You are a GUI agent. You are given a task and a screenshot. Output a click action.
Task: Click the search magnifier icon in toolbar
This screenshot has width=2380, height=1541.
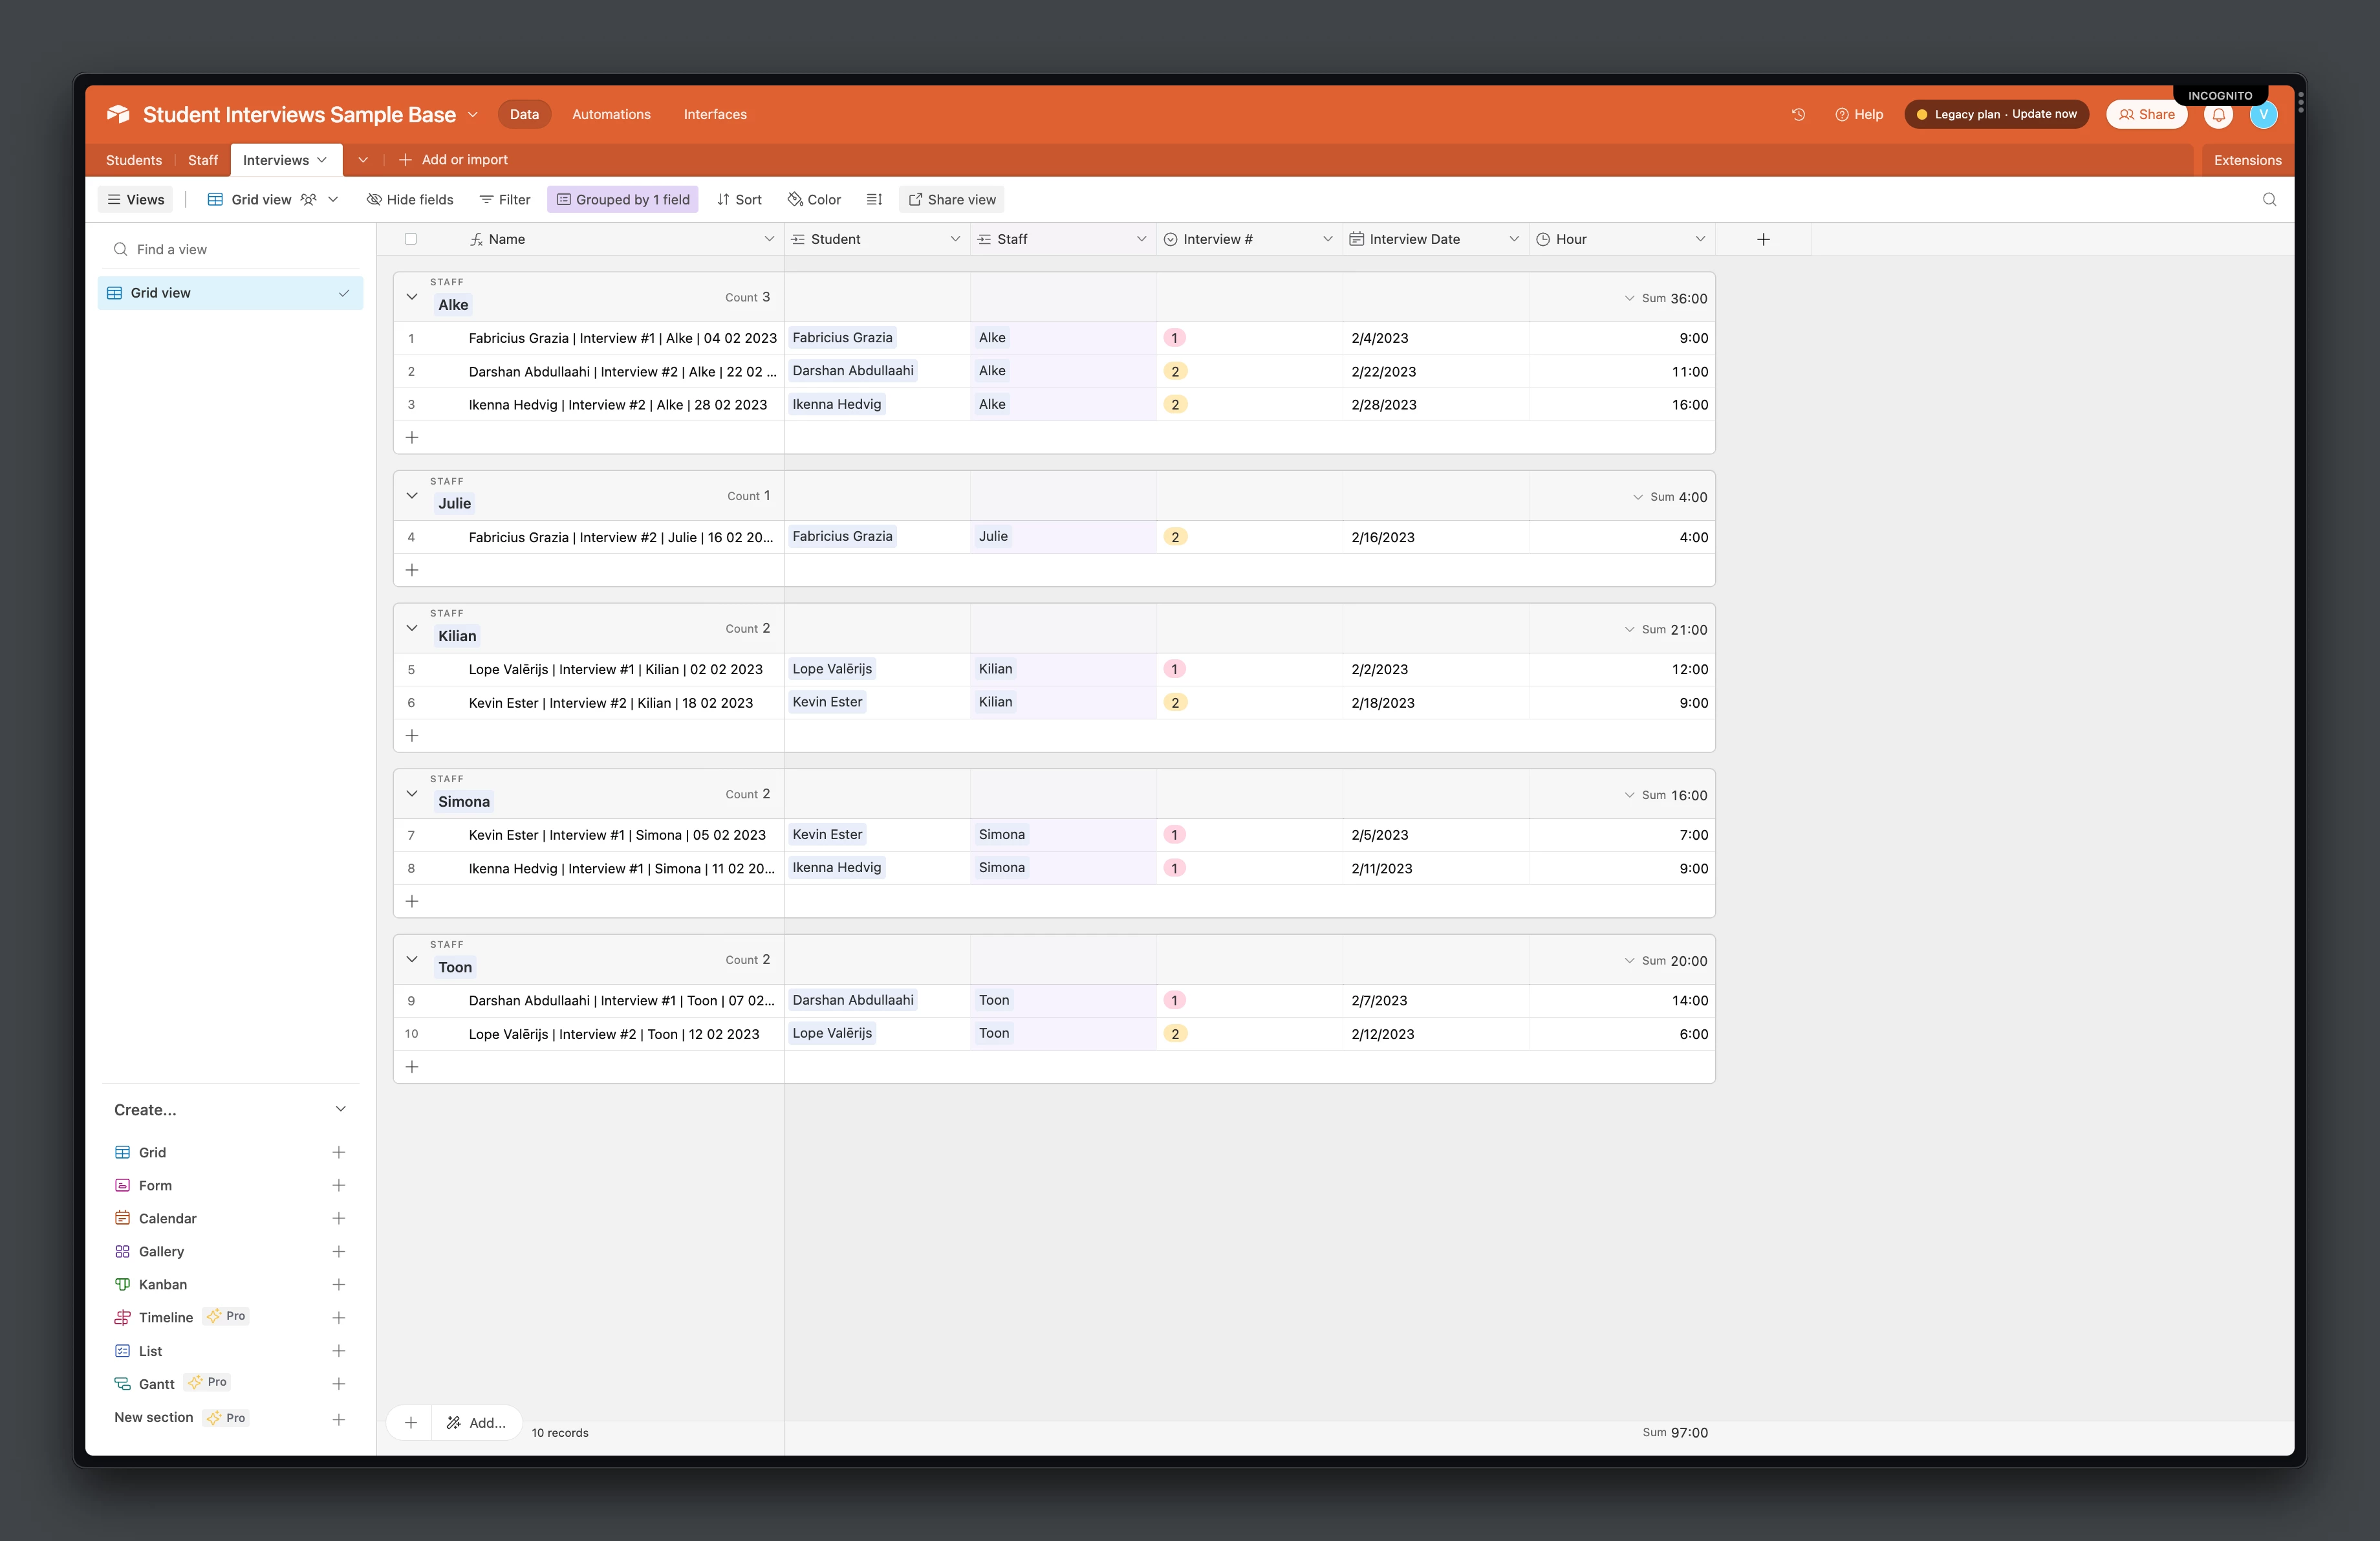point(2269,199)
